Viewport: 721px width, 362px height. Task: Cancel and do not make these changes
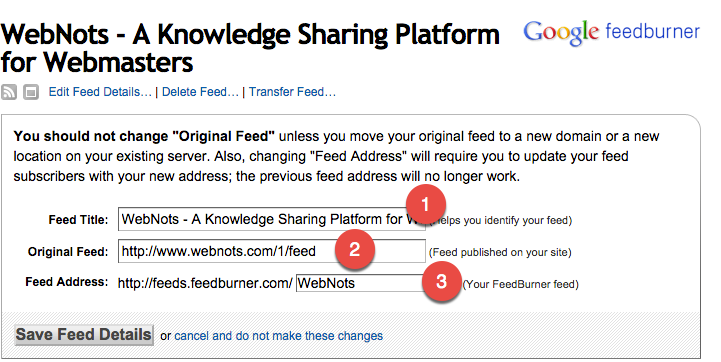279,336
